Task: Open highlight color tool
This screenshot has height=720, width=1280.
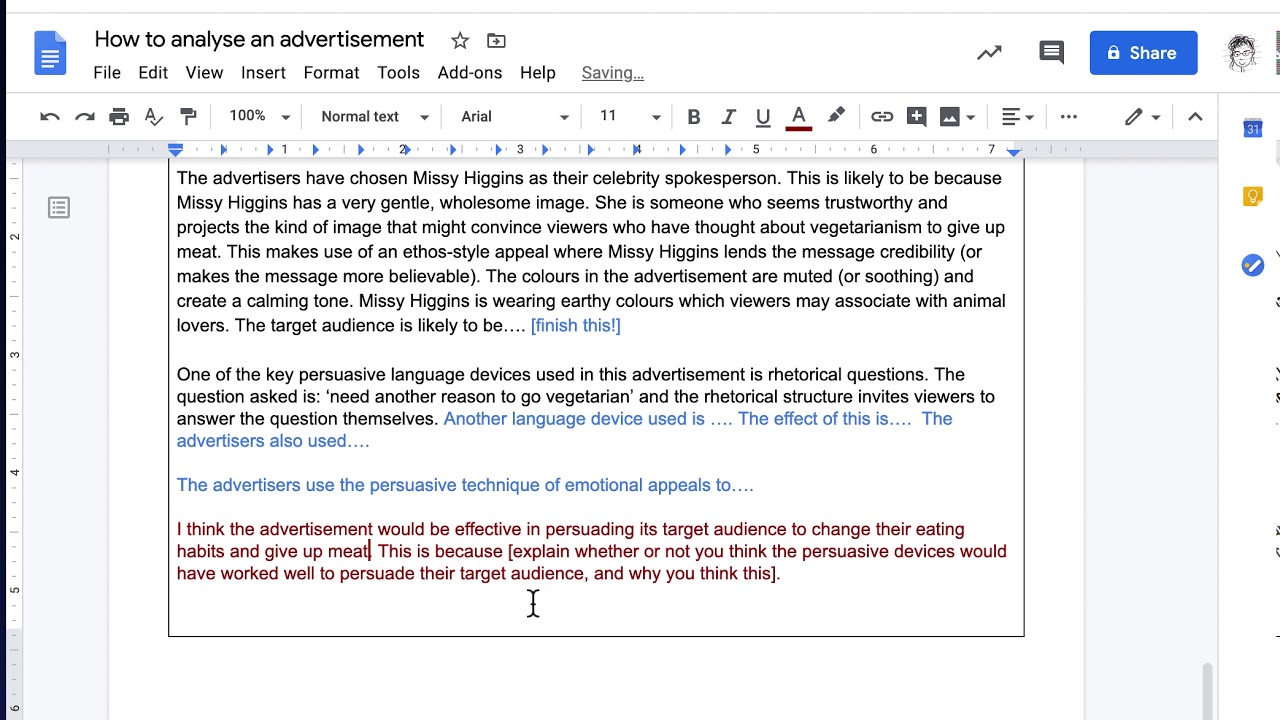Action: pyautogui.click(x=836, y=117)
